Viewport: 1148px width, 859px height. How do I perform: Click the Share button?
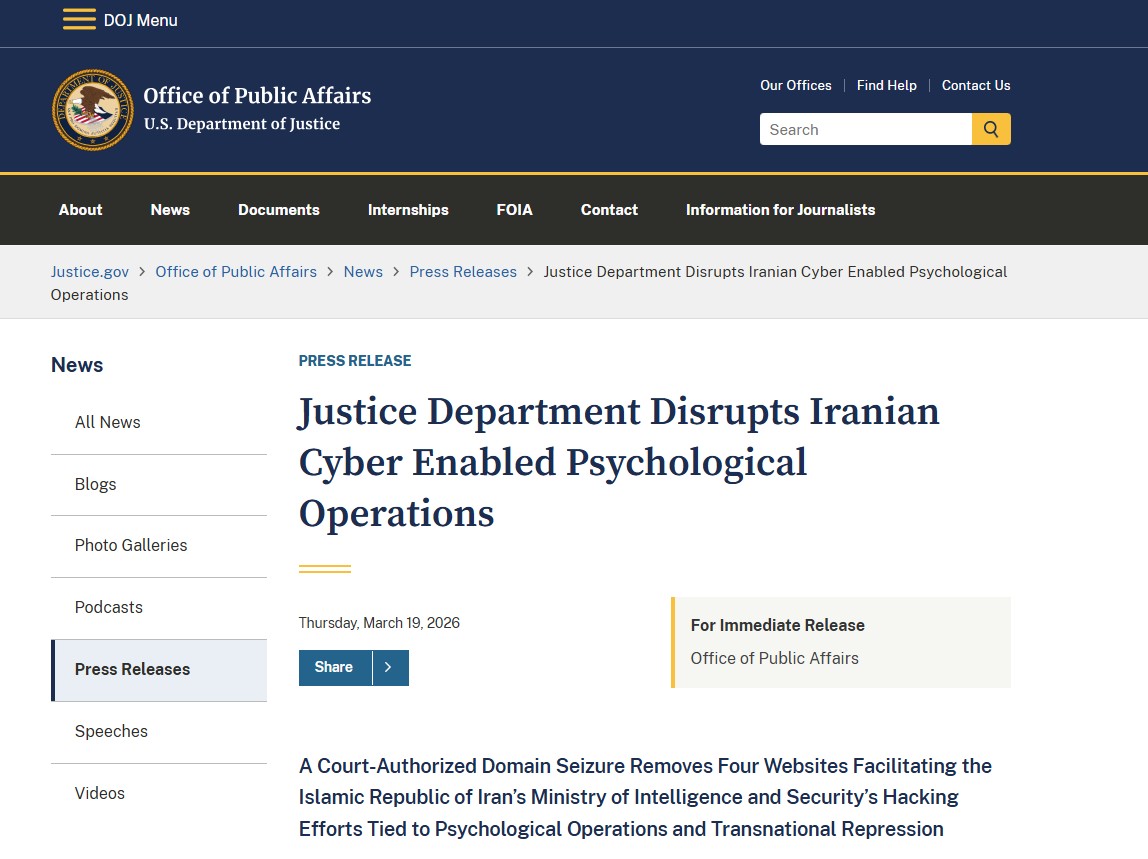pos(334,668)
